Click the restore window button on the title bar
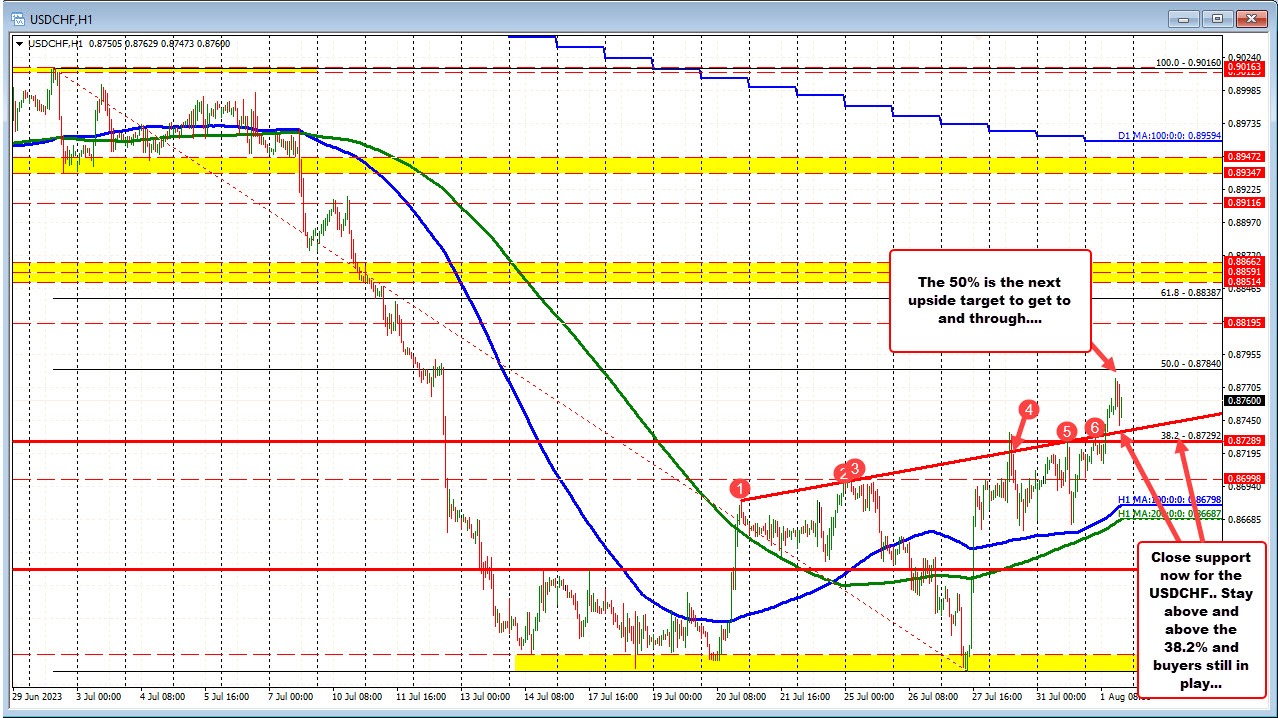 click(1216, 18)
